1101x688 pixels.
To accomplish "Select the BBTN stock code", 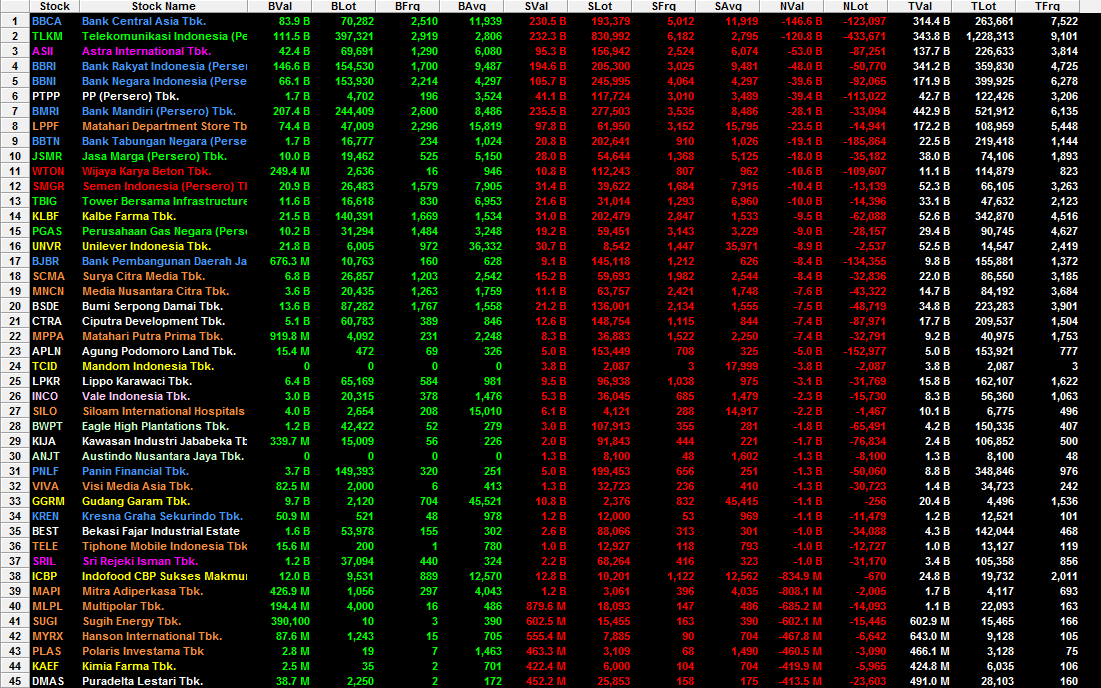I will click(46, 141).
